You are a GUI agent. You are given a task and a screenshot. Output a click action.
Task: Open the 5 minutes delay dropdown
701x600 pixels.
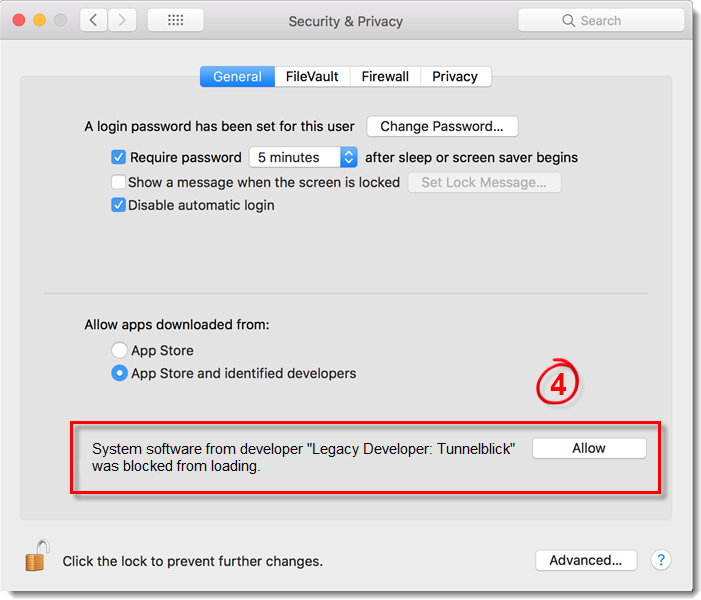303,157
